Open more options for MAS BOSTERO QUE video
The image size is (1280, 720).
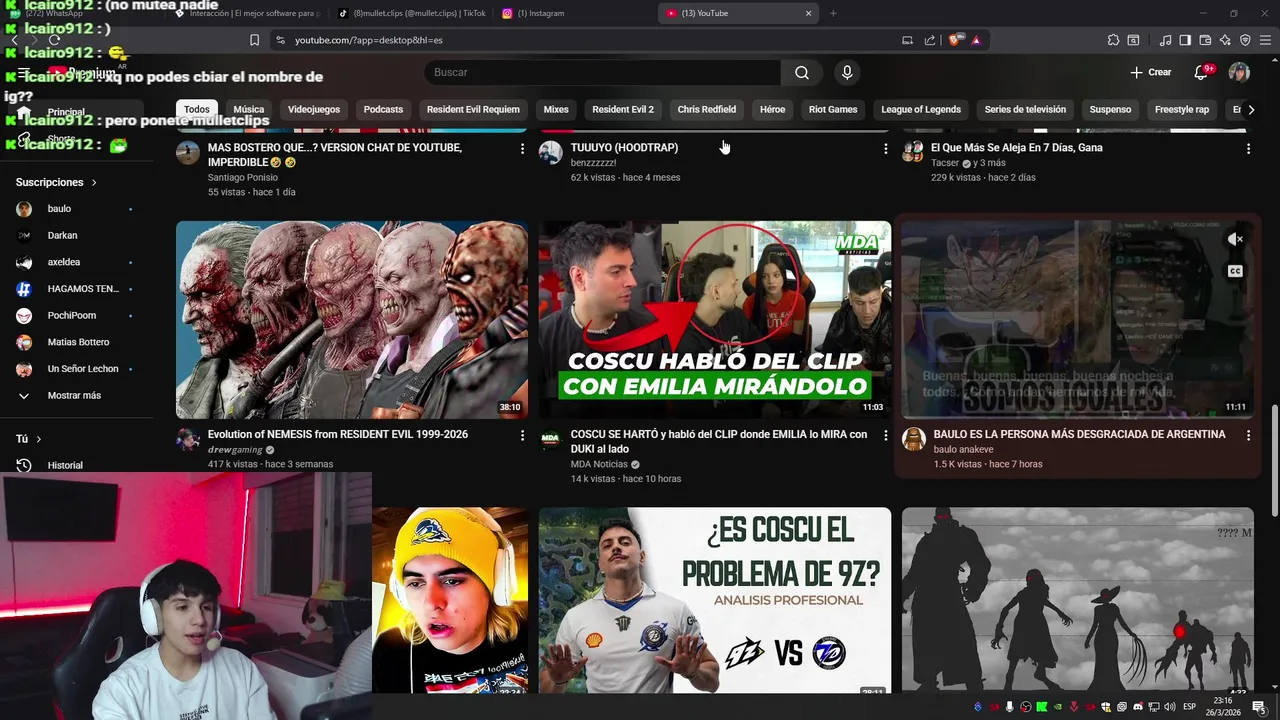point(522,148)
